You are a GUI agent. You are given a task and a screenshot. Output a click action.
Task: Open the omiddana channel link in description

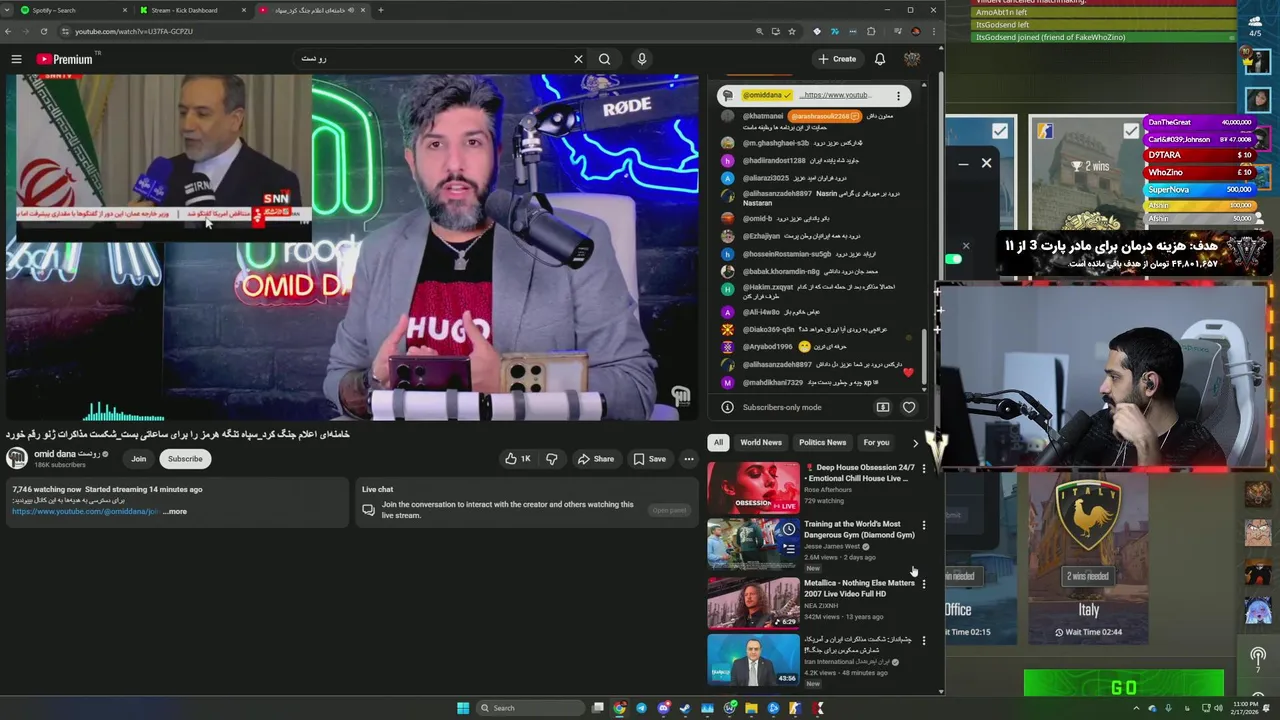[x=85, y=511]
